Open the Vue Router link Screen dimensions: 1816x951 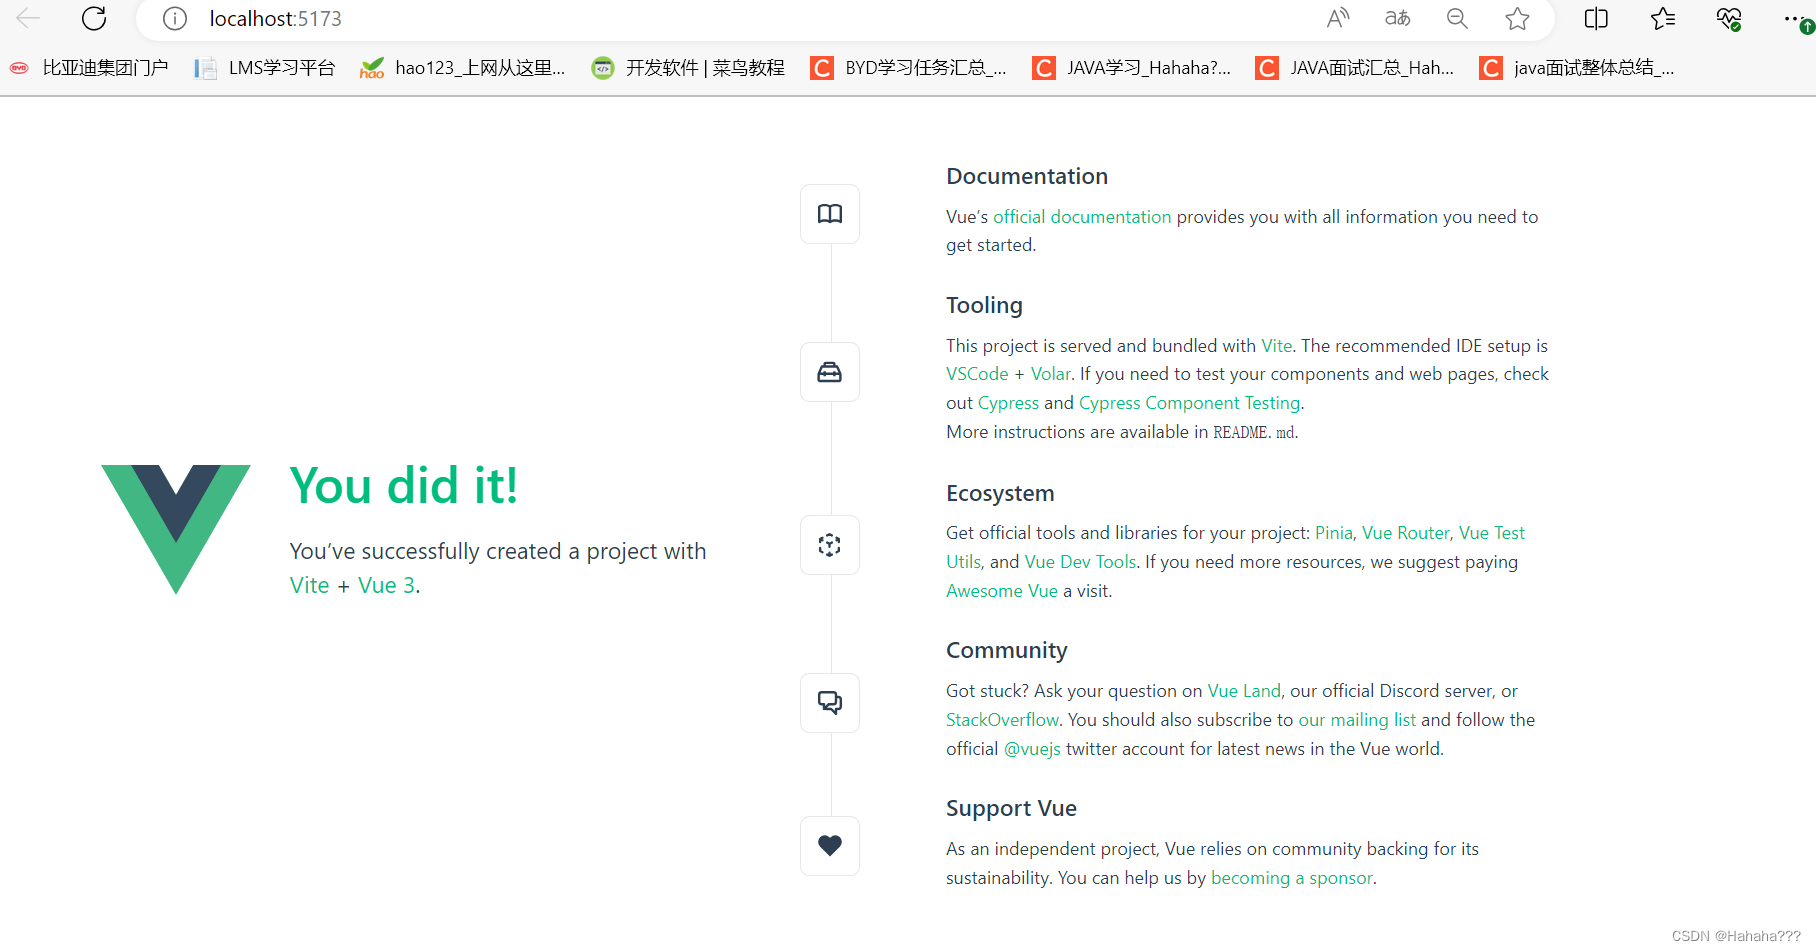click(x=1405, y=533)
